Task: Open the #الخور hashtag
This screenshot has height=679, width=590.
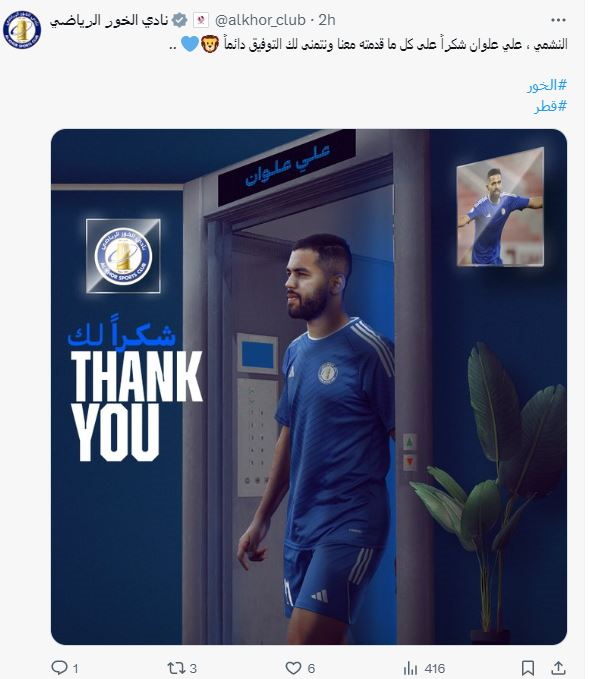Action: point(547,85)
